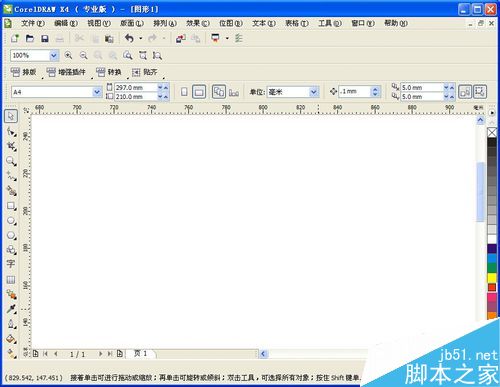500x387 pixels.
Task: Click the vertical scrollbar up arrow
Action: [480, 120]
